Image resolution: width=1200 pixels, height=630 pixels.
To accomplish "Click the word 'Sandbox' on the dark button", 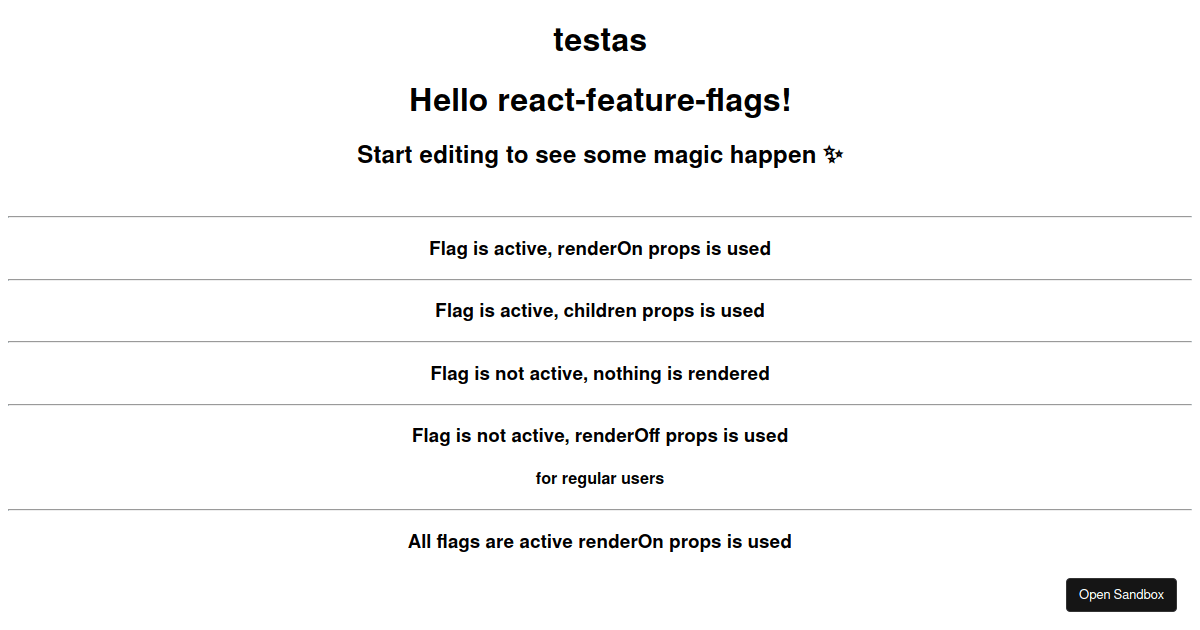I will coord(1139,595).
